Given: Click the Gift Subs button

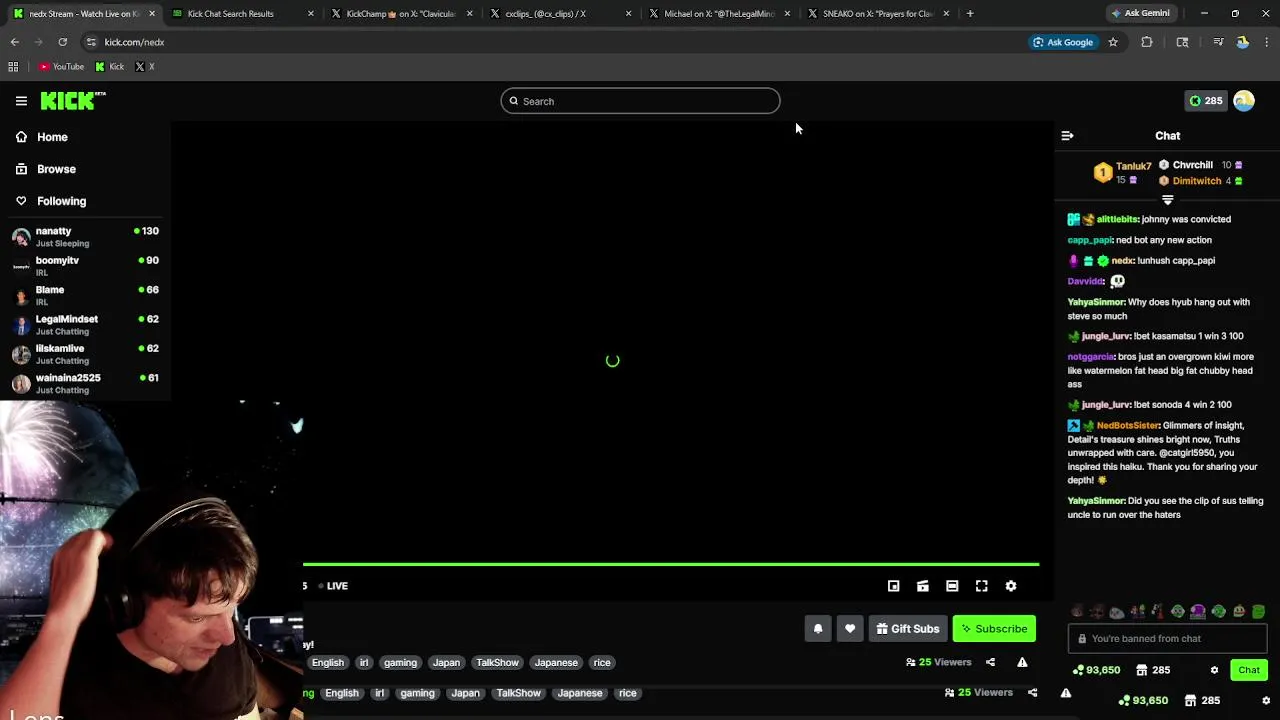Looking at the screenshot, I should pyautogui.click(x=908, y=629).
